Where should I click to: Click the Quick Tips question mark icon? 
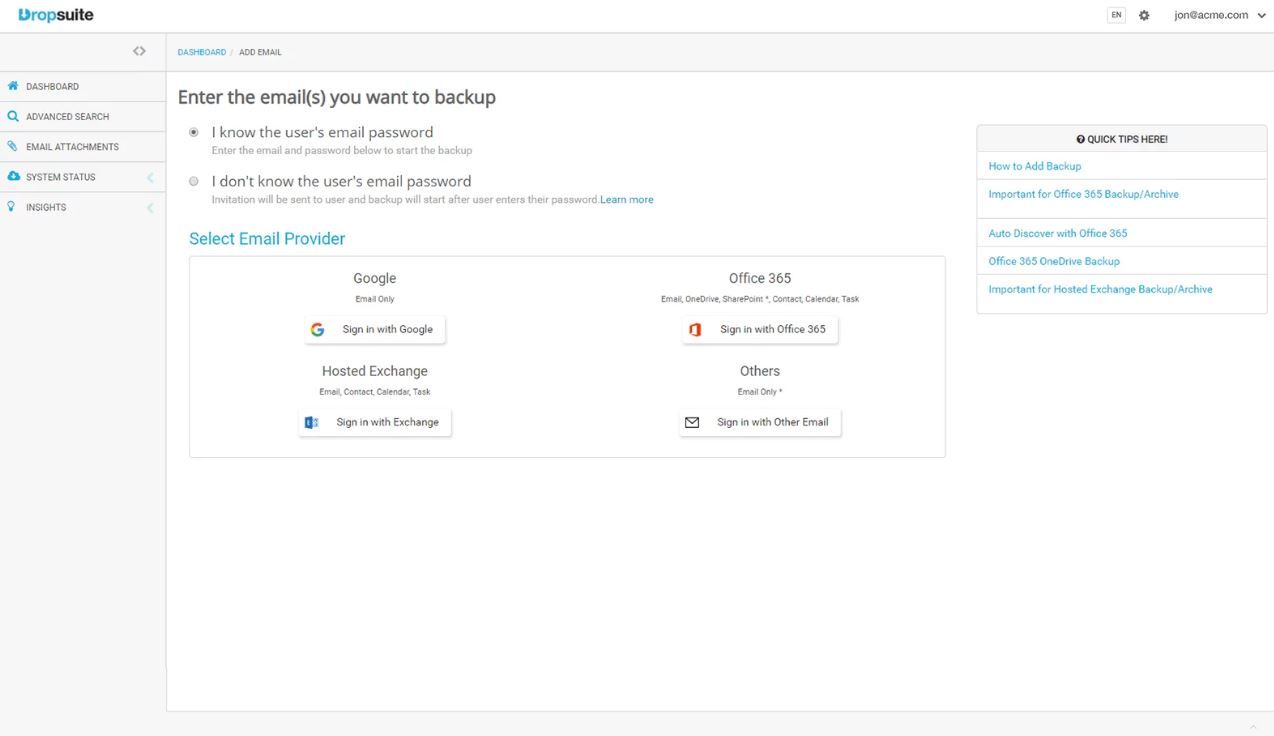pos(1081,139)
